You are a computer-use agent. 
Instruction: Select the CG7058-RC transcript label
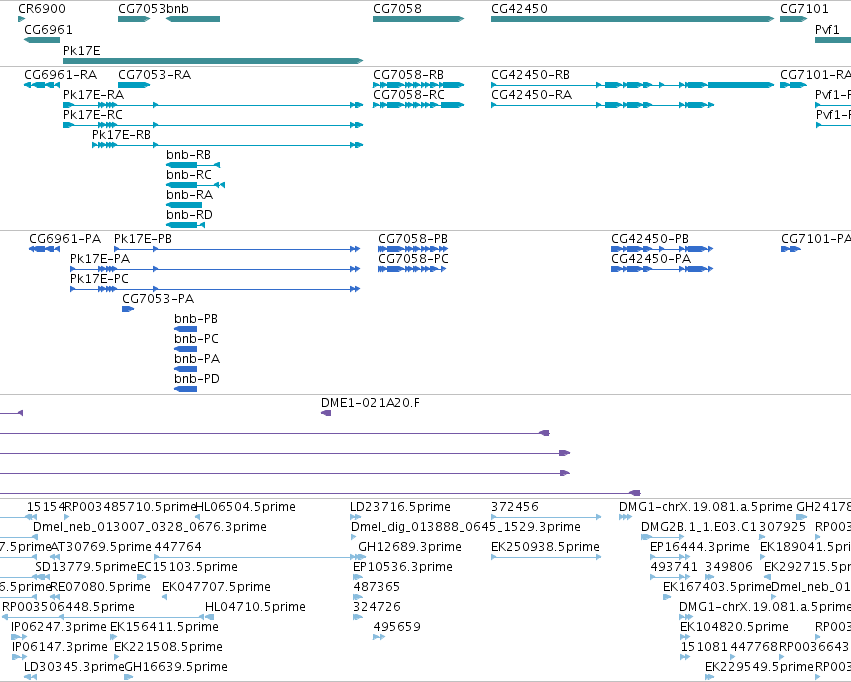coord(409,94)
